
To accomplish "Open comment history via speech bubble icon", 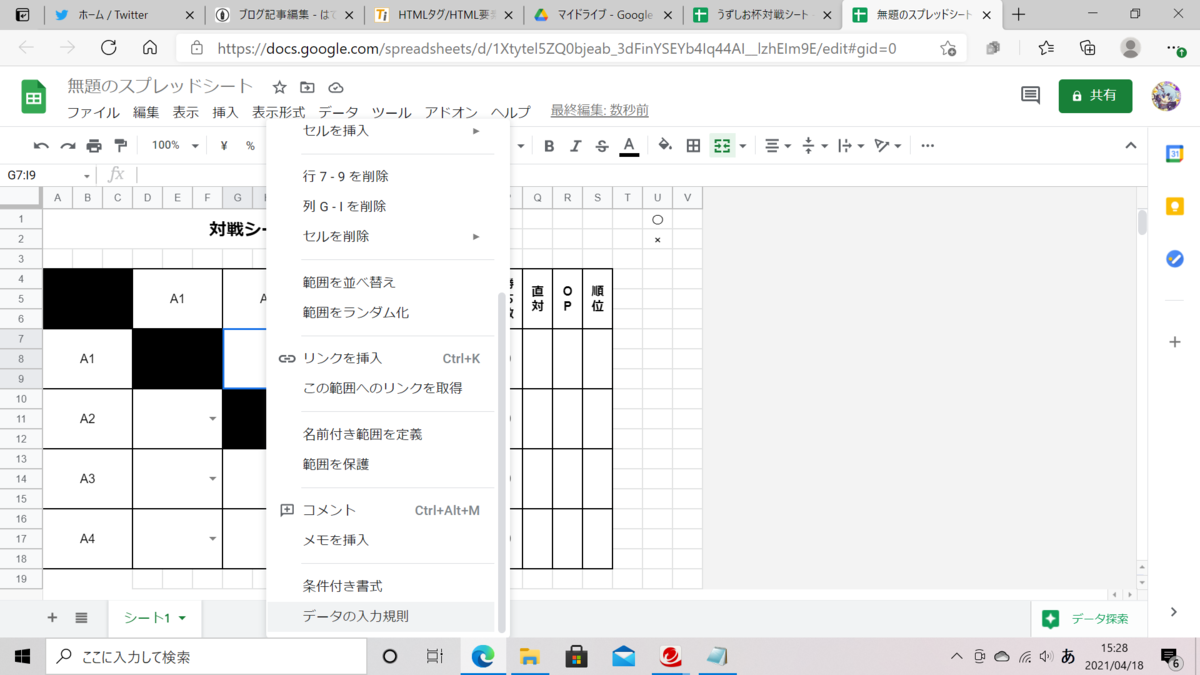I will pos(1028,93).
